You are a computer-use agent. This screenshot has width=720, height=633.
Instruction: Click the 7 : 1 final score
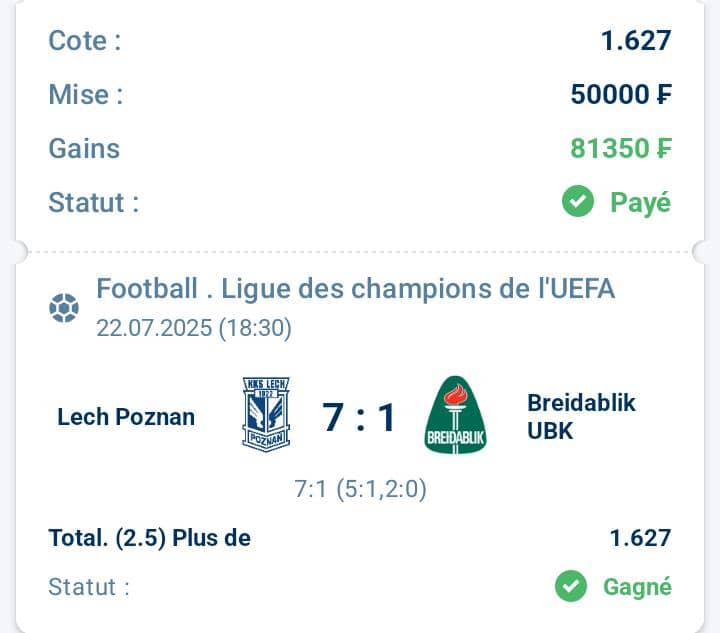pos(358,417)
